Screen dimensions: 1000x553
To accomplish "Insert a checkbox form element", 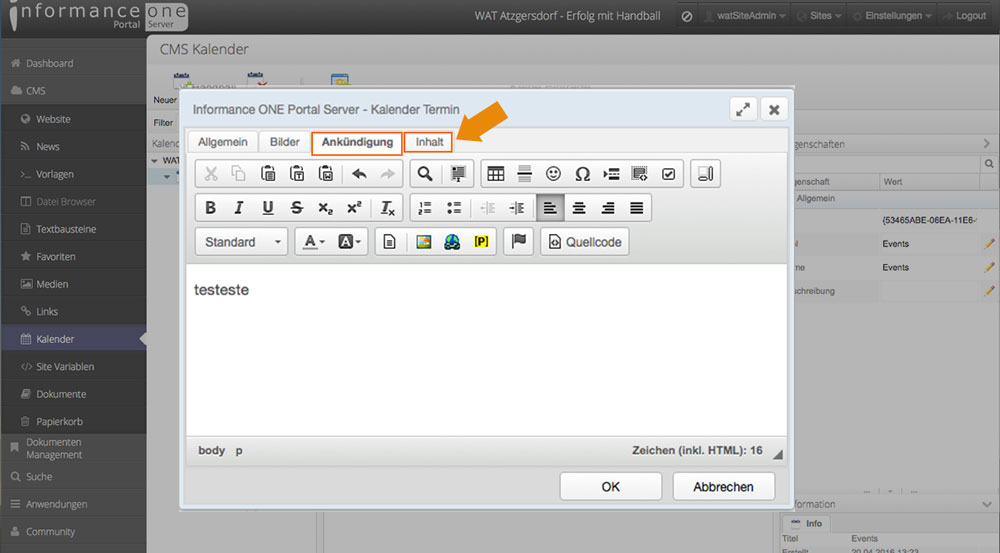I will [x=668, y=173].
